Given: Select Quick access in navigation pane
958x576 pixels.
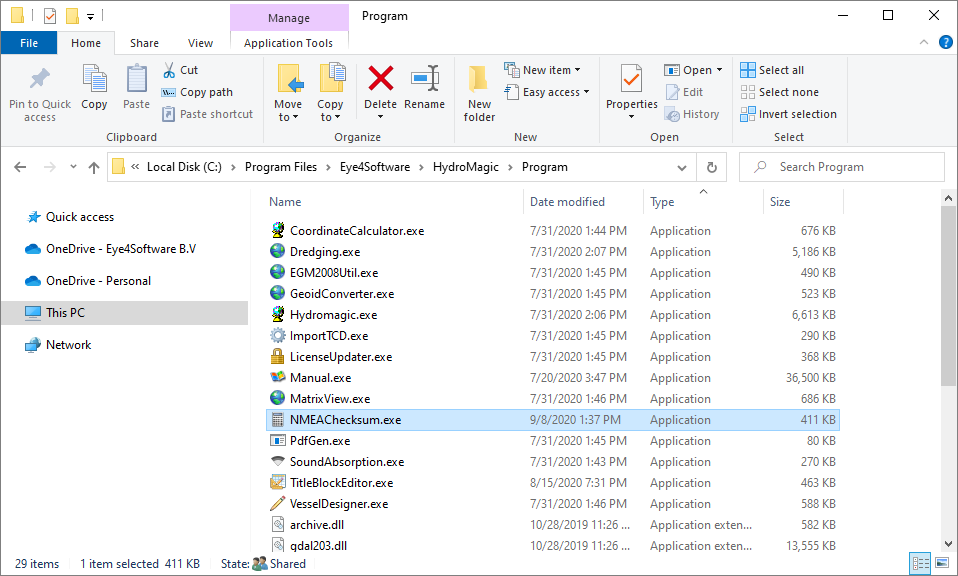Looking at the screenshot, I should point(79,217).
